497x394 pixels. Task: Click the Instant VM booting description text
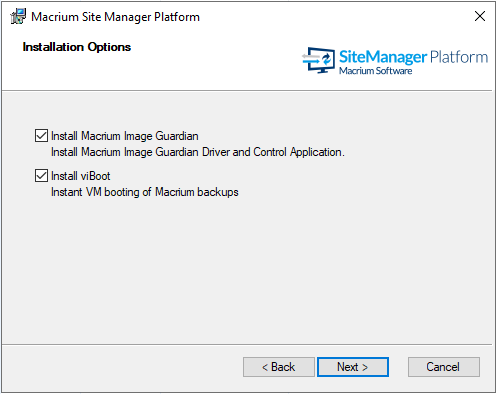coord(145,192)
